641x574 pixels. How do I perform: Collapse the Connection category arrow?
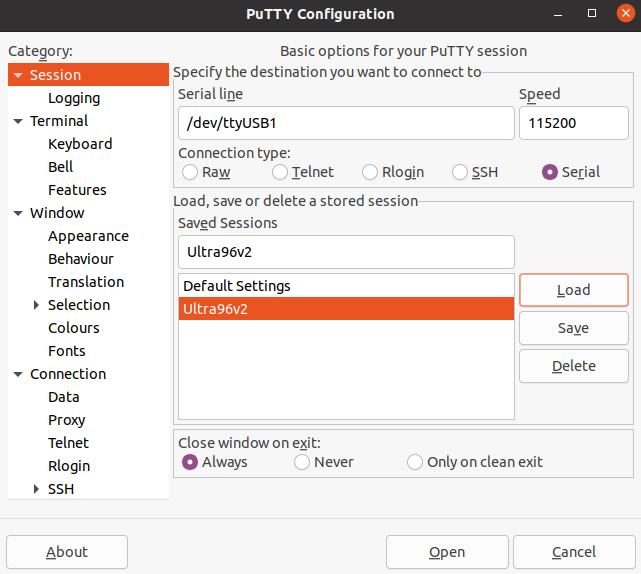(x=18, y=374)
